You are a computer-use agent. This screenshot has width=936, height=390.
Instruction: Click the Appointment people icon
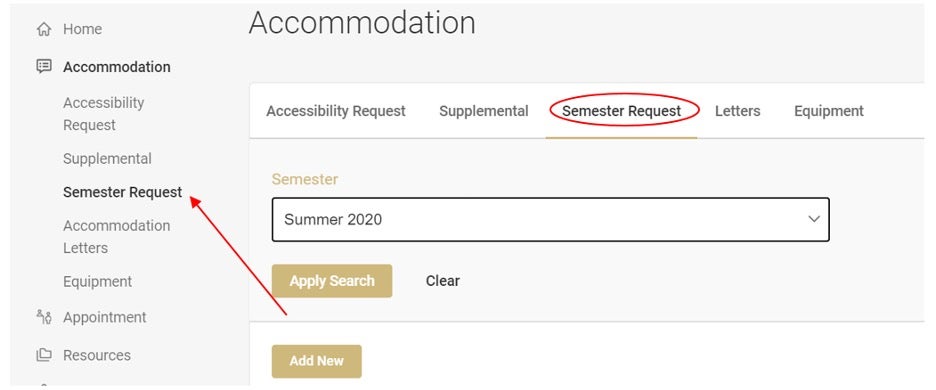44,317
